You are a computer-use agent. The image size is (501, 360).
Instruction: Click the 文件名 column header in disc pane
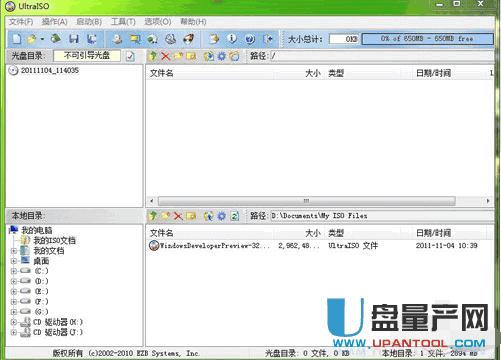162,73
